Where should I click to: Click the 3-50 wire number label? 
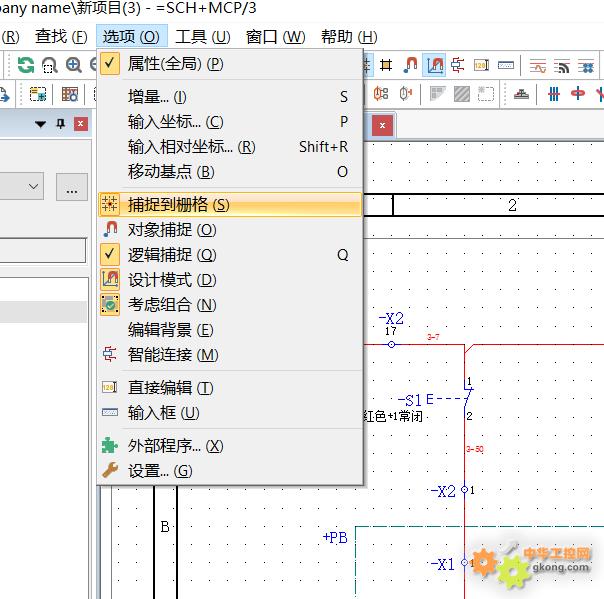pyautogui.click(x=475, y=449)
